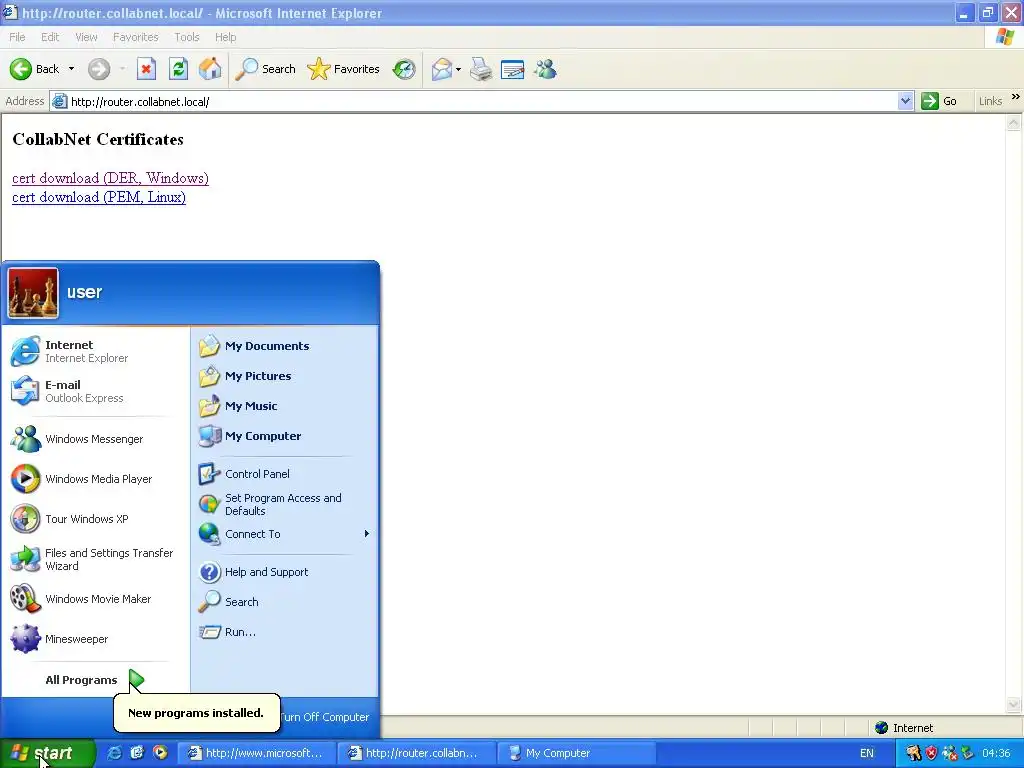Click the user account picture

[x=33, y=293]
